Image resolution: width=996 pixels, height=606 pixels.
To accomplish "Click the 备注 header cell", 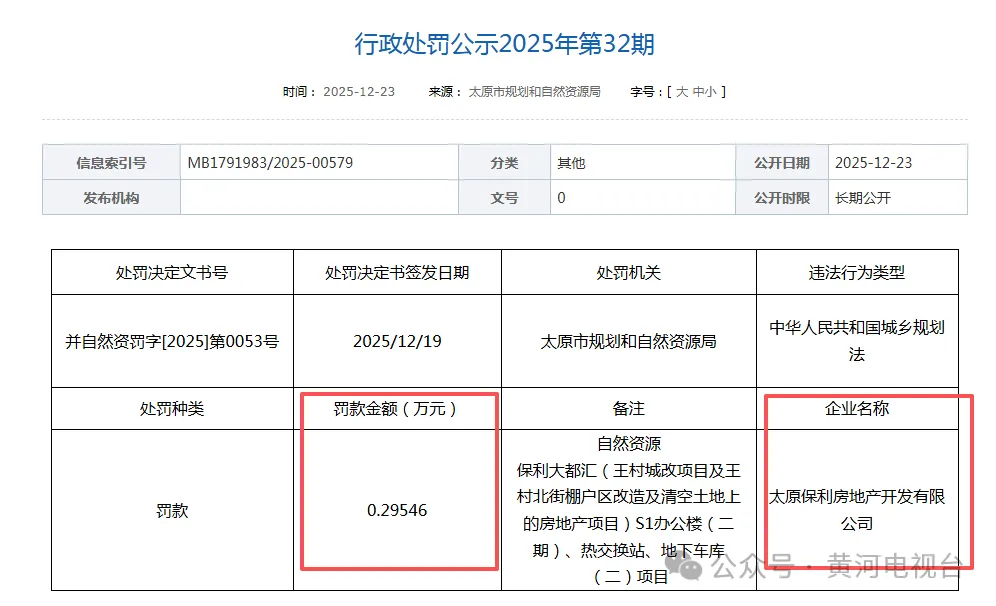I will pos(628,408).
